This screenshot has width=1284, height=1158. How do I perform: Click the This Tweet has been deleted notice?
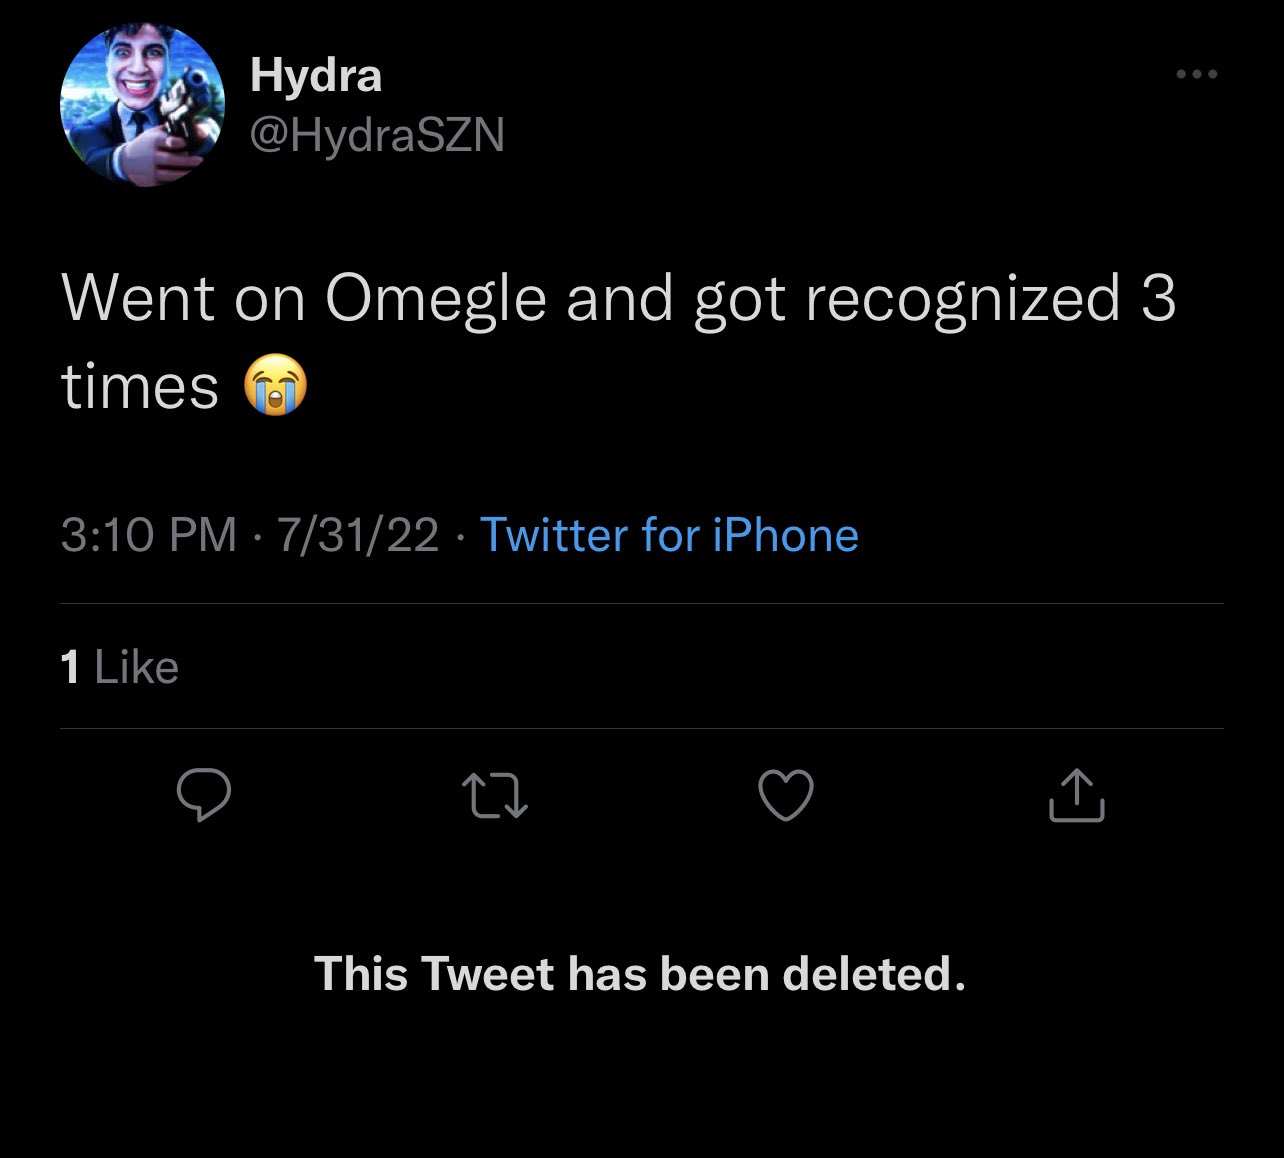pyautogui.click(x=640, y=973)
